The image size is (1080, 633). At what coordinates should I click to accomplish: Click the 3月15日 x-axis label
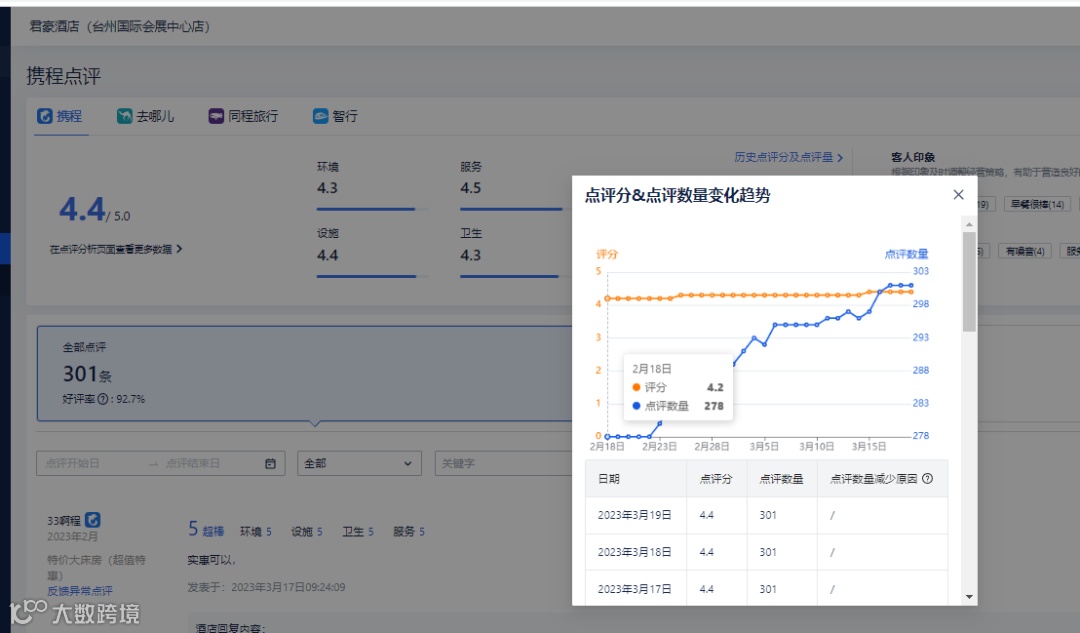pyautogui.click(x=869, y=446)
